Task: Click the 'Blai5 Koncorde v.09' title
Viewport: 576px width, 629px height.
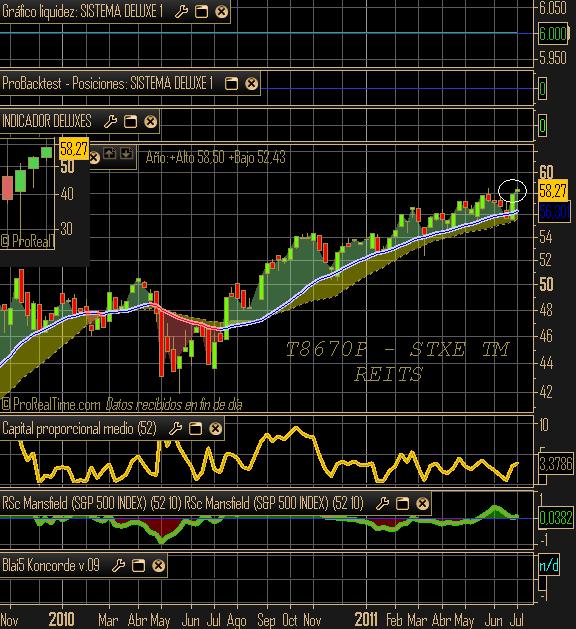Action: [51, 565]
